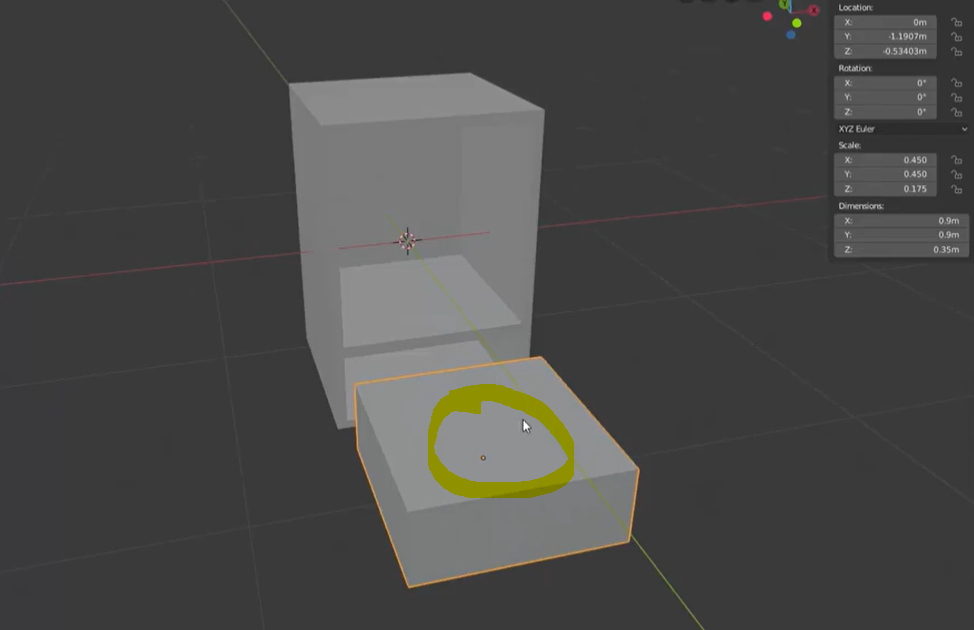The image size is (974, 630).
Task: Edit the Rotation X field
Action: (x=885, y=83)
